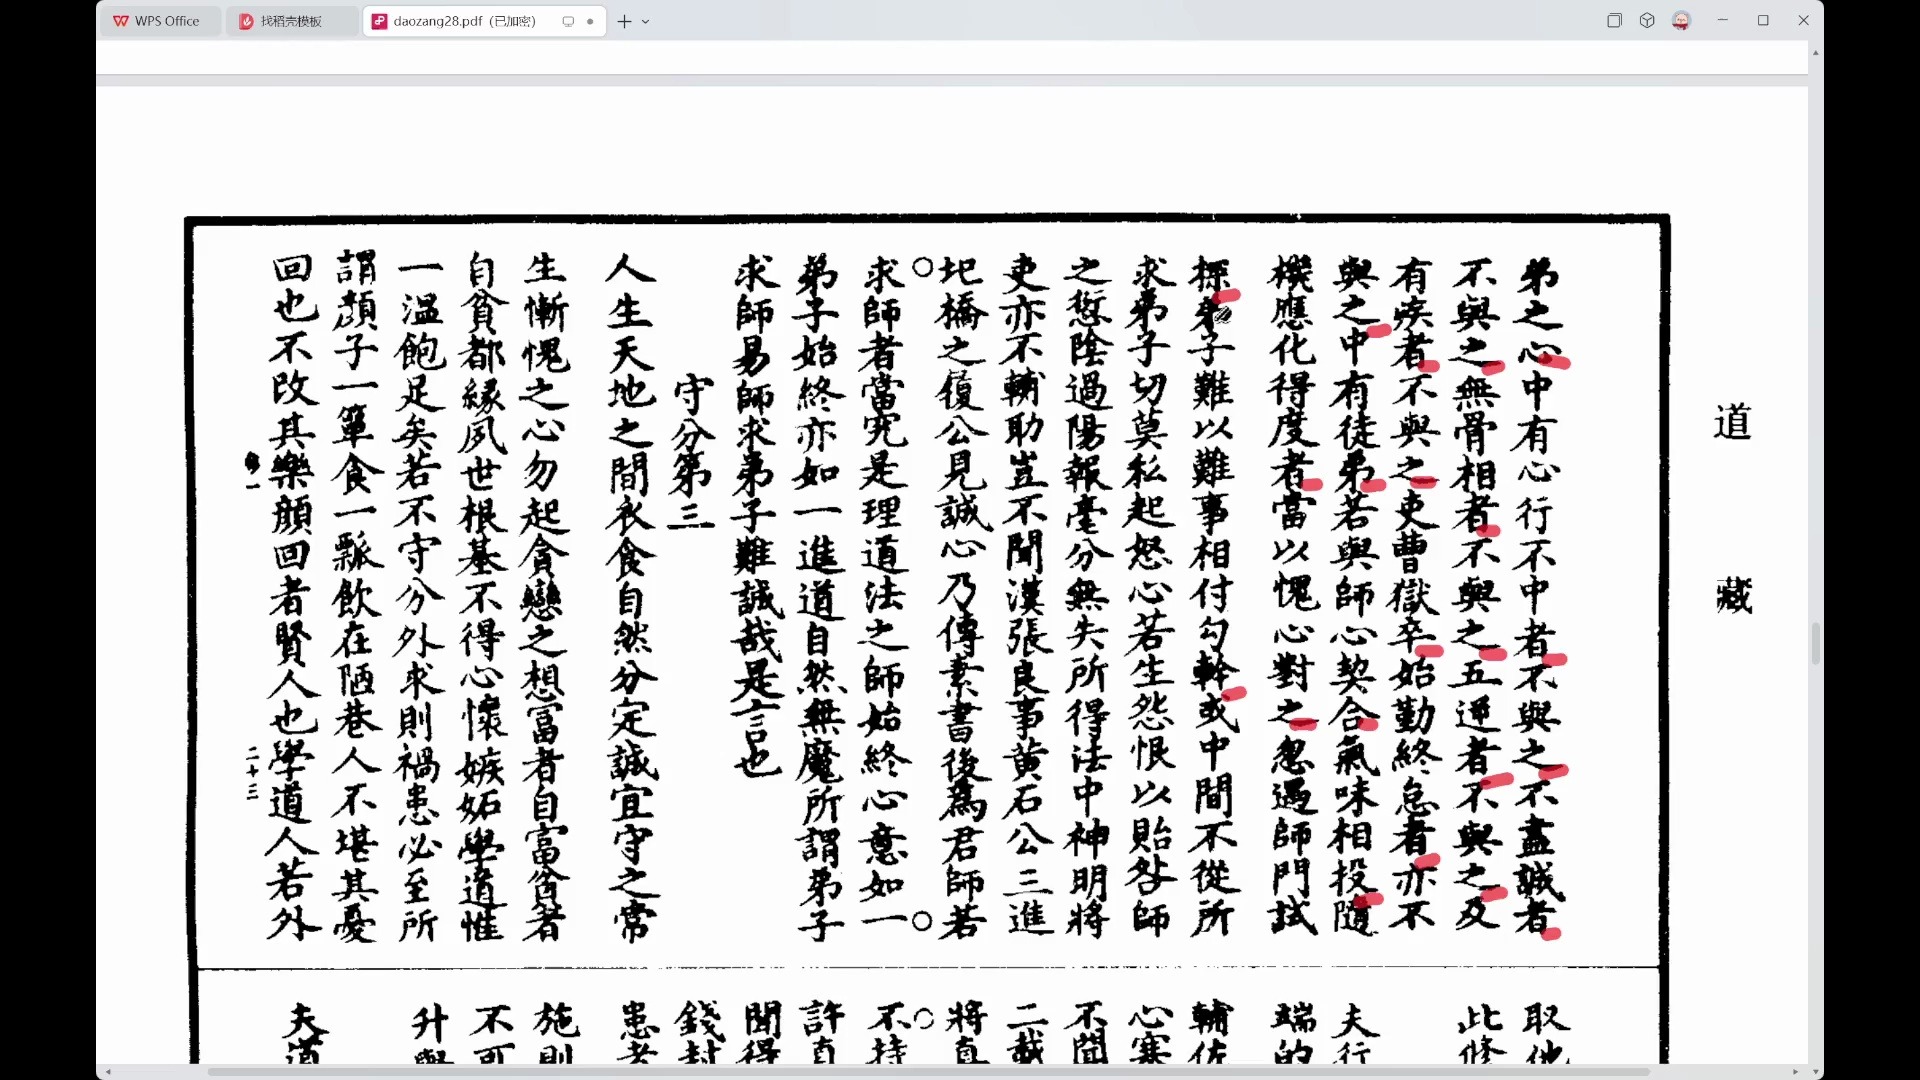Click the monitor icon on daozang28.pdf tab
This screenshot has width=1920, height=1080.
[568, 21]
